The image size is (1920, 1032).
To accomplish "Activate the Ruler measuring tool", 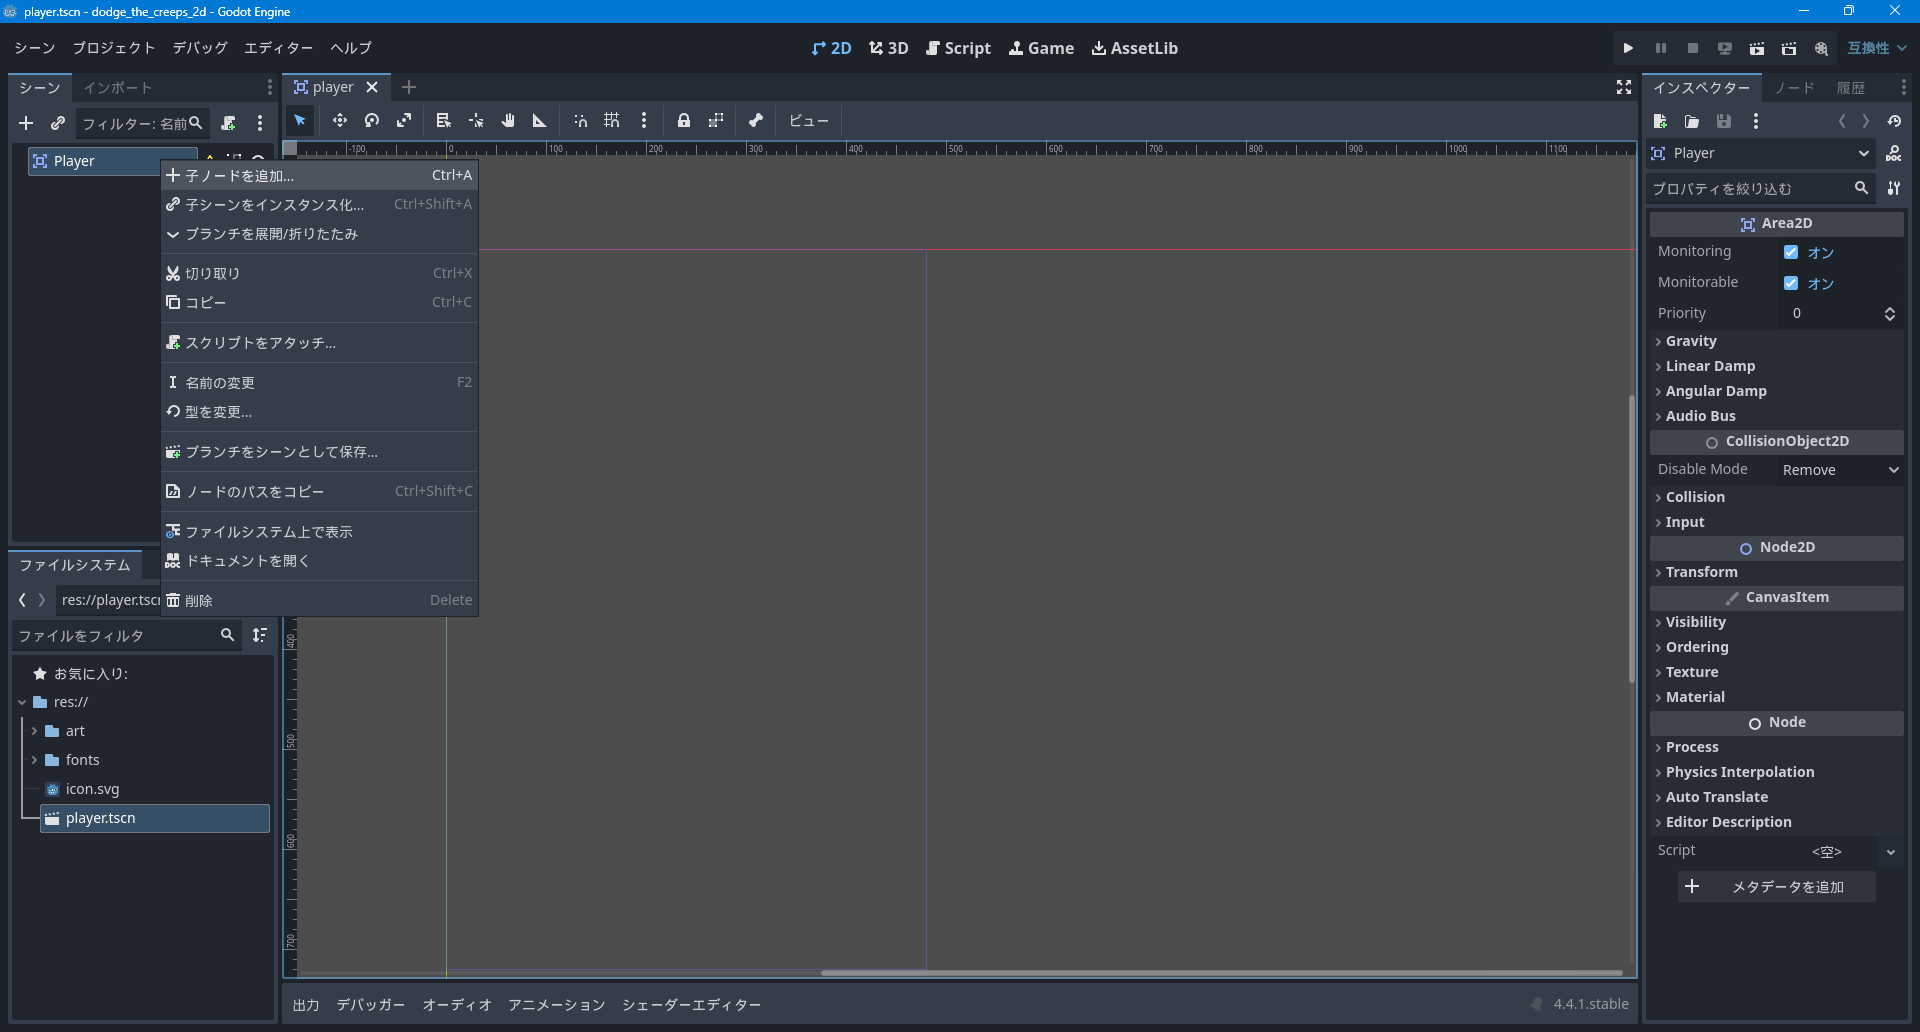I will [540, 121].
